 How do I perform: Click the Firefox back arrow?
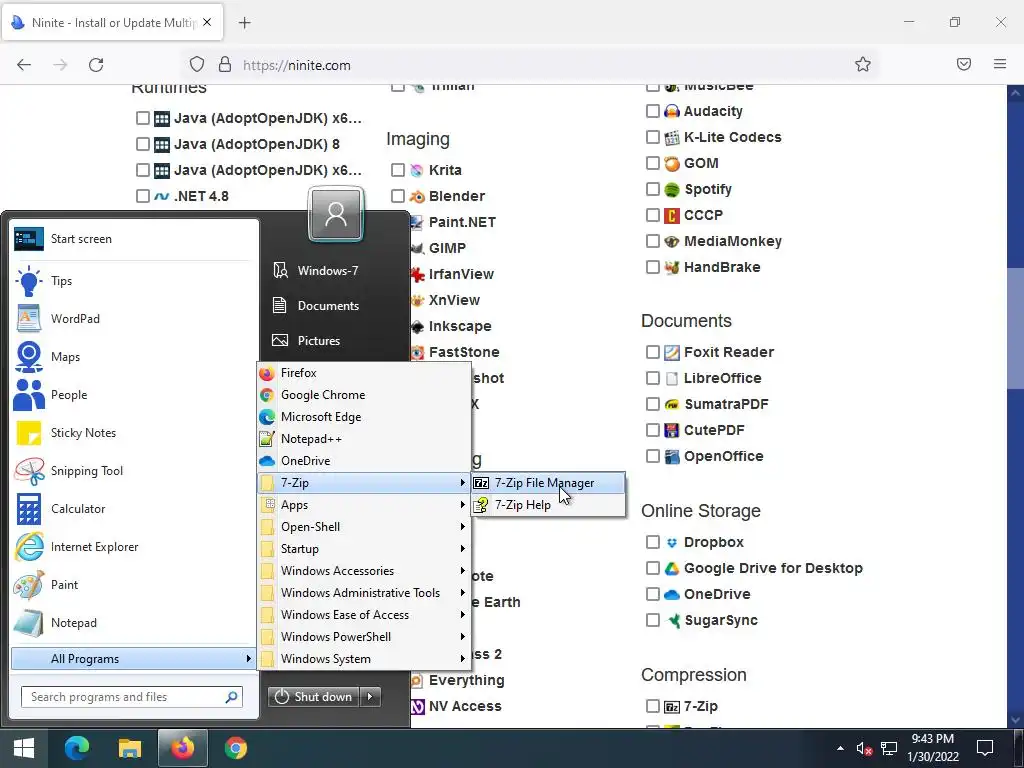coord(24,65)
